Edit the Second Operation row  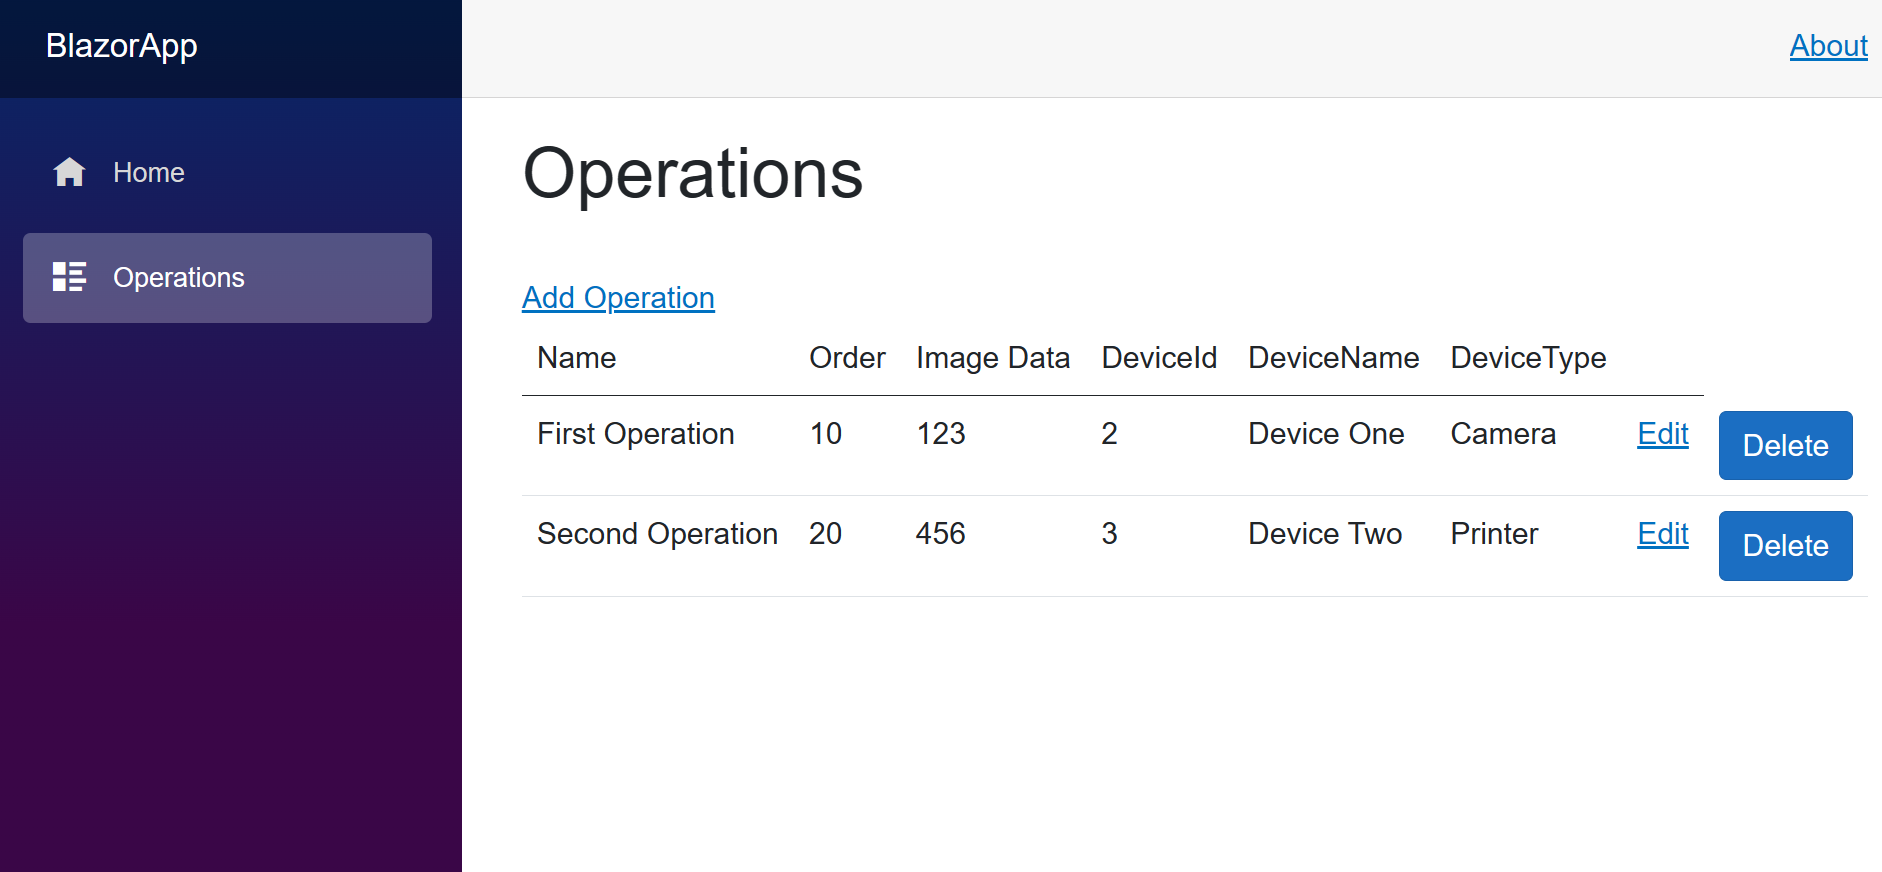(x=1662, y=534)
